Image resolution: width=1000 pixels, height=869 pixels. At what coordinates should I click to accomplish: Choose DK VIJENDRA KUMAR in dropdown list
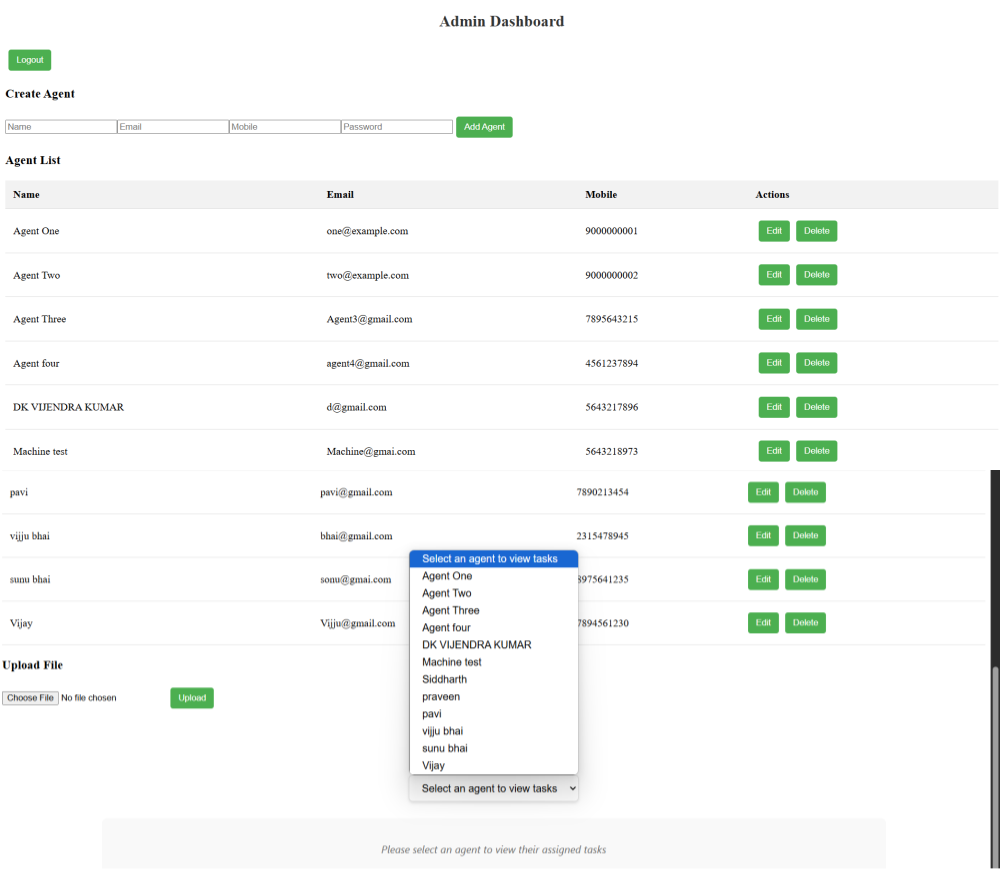494,645
